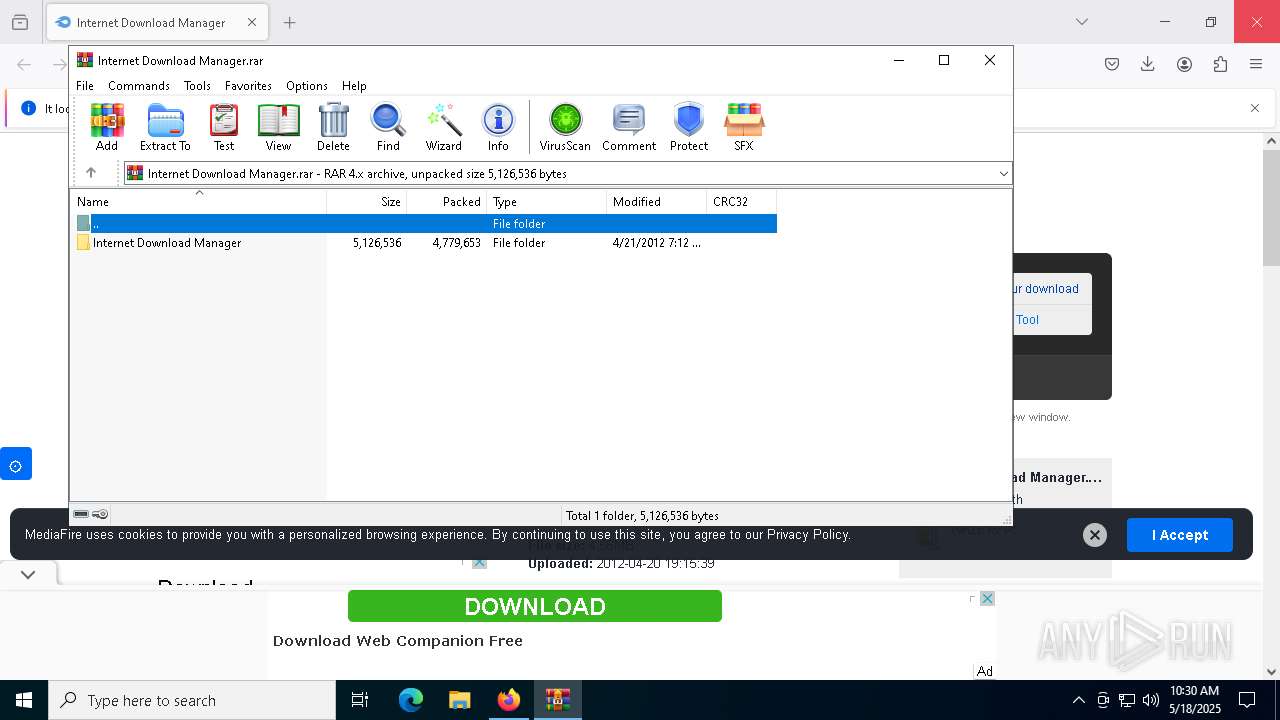This screenshot has height=720, width=1280.
Task: Click the Windows search box
Action: click(x=192, y=700)
